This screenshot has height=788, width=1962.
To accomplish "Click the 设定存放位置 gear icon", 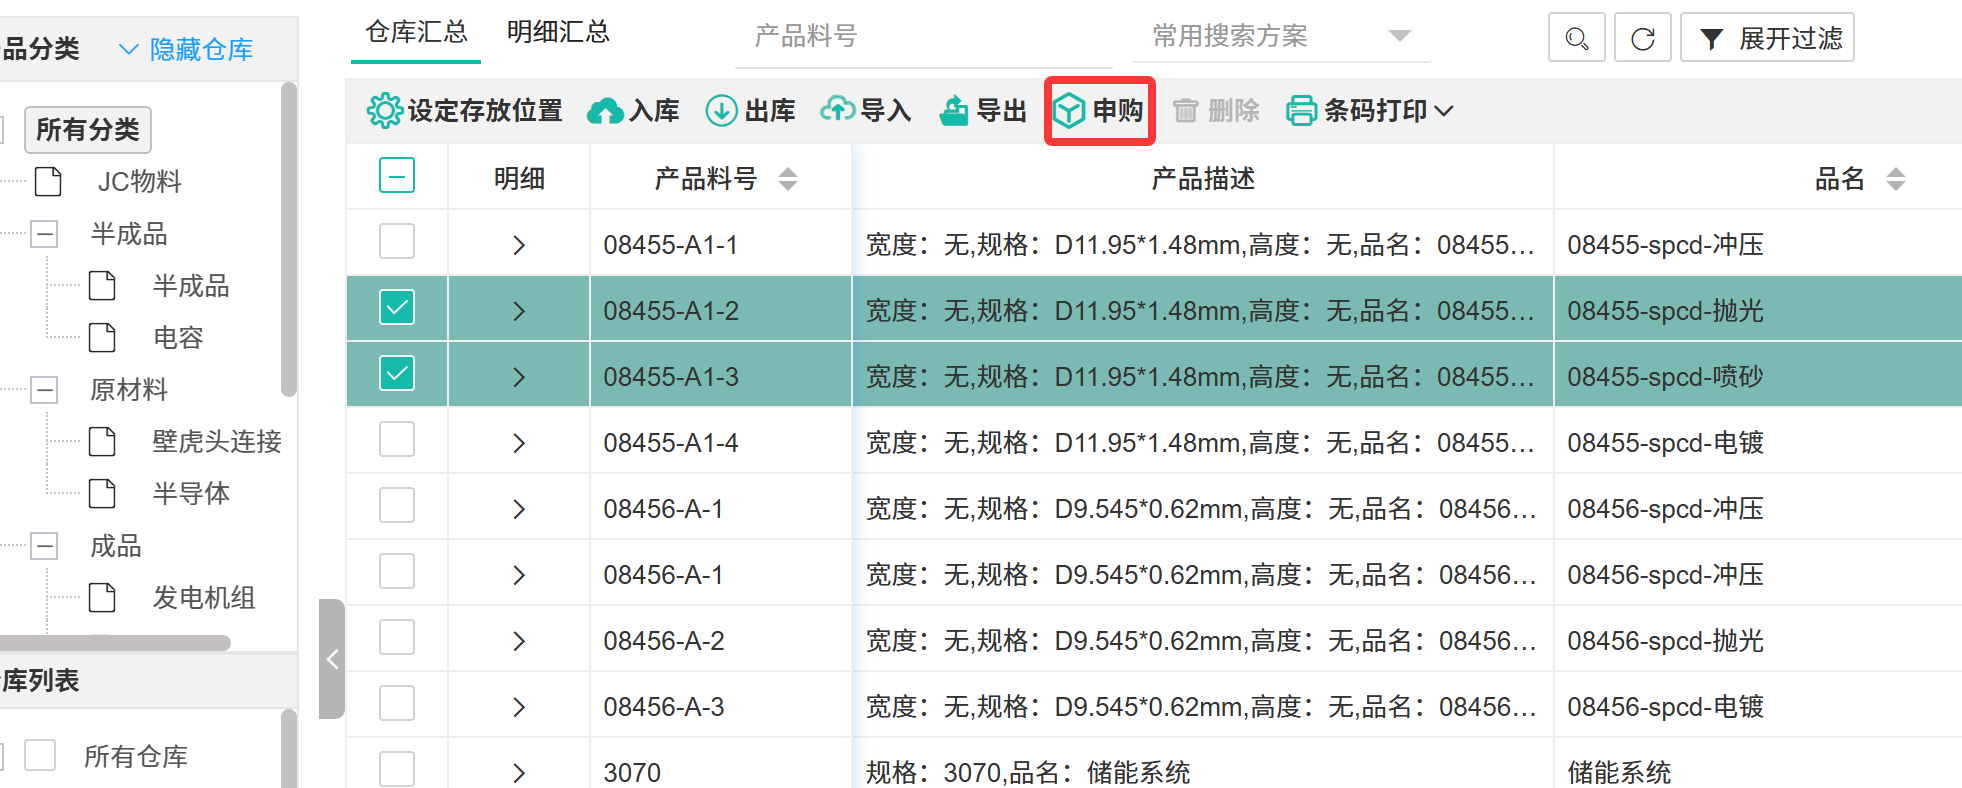I will tap(384, 111).
